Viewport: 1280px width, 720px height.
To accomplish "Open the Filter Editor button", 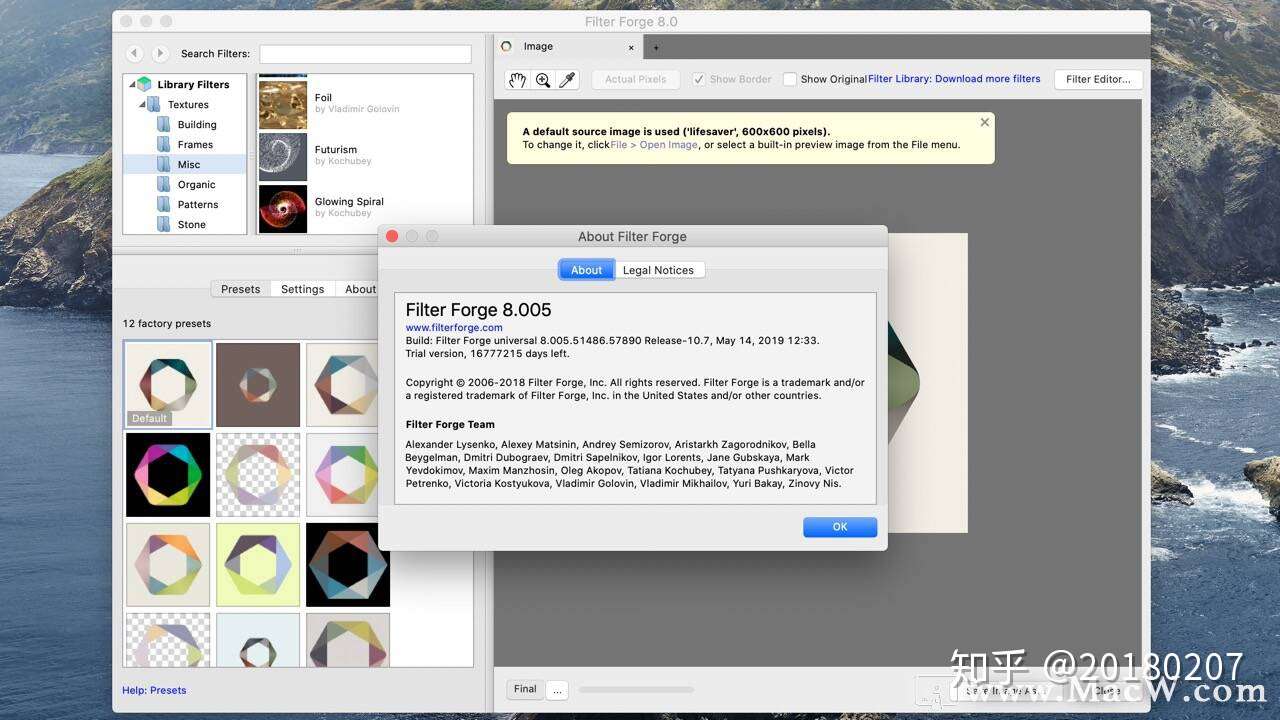I will pos(1098,79).
